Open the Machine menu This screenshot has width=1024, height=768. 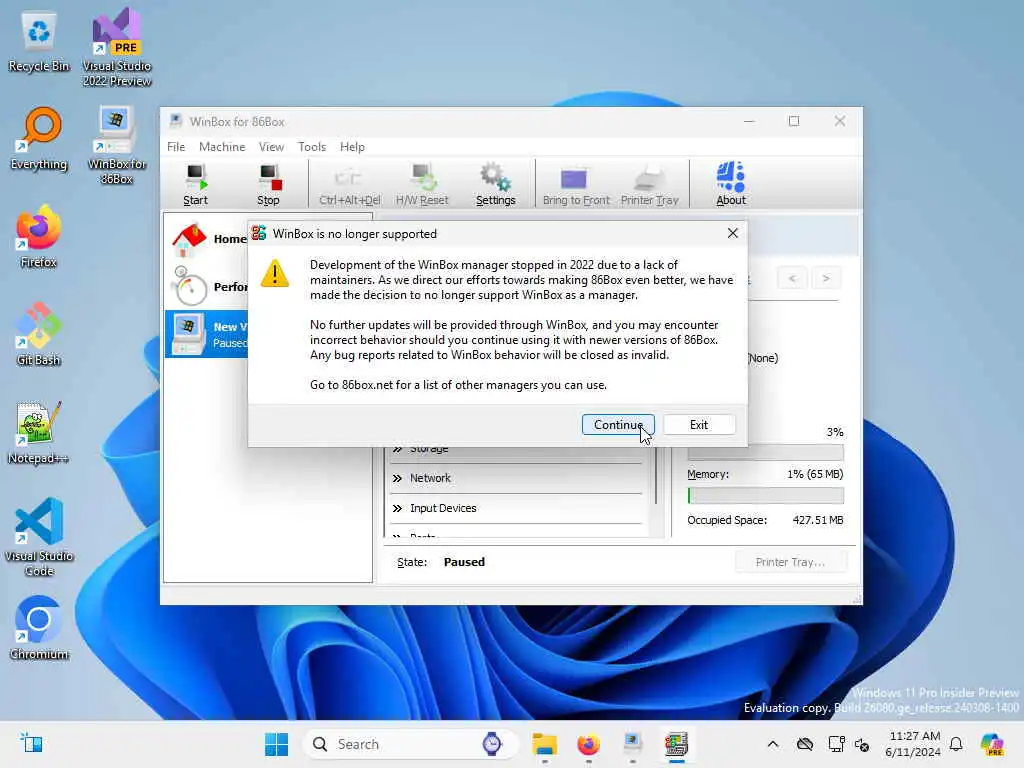pos(222,147)
